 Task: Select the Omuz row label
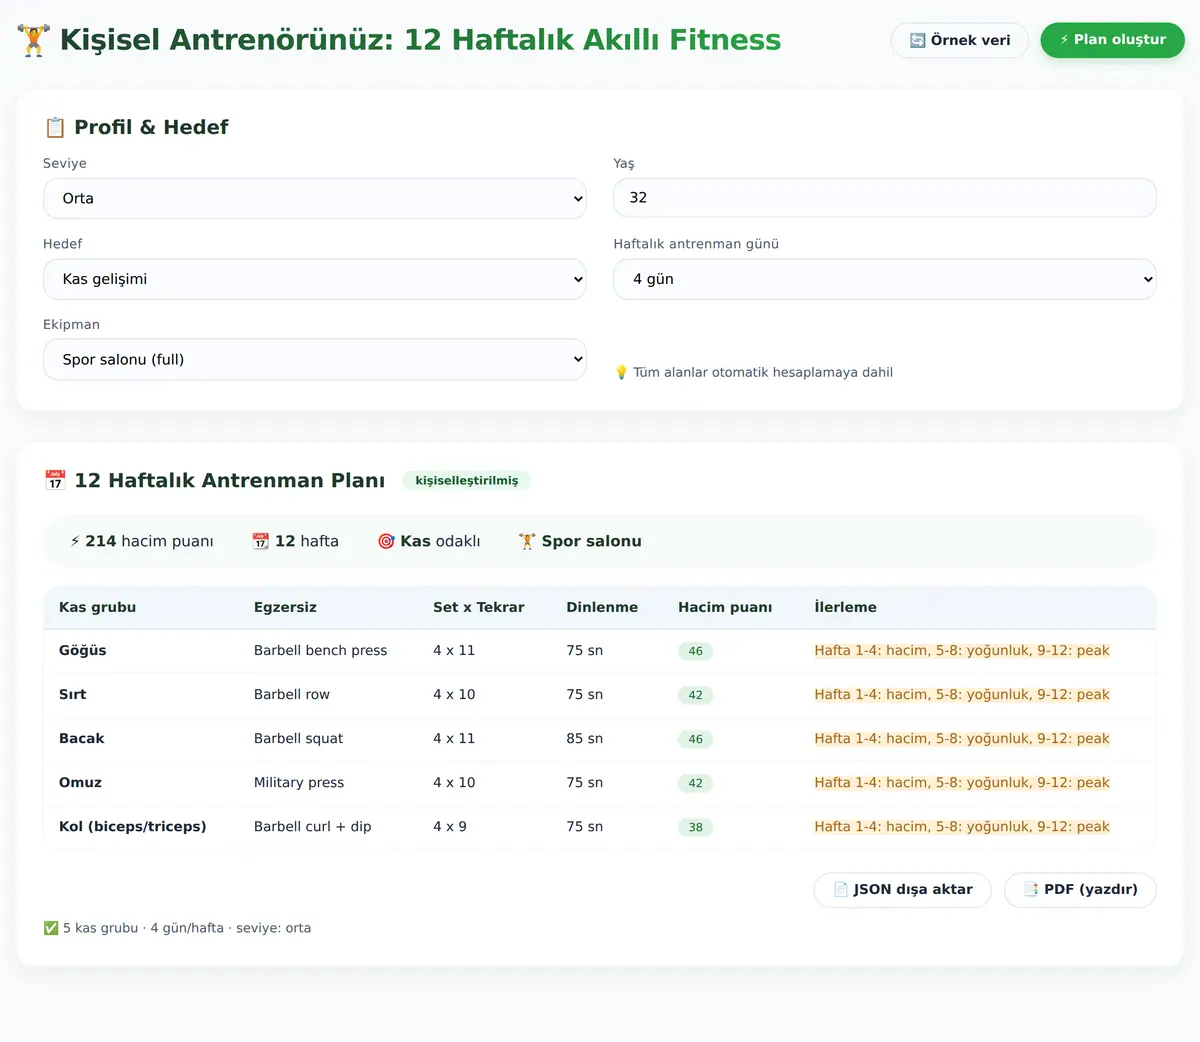point(81,782)
